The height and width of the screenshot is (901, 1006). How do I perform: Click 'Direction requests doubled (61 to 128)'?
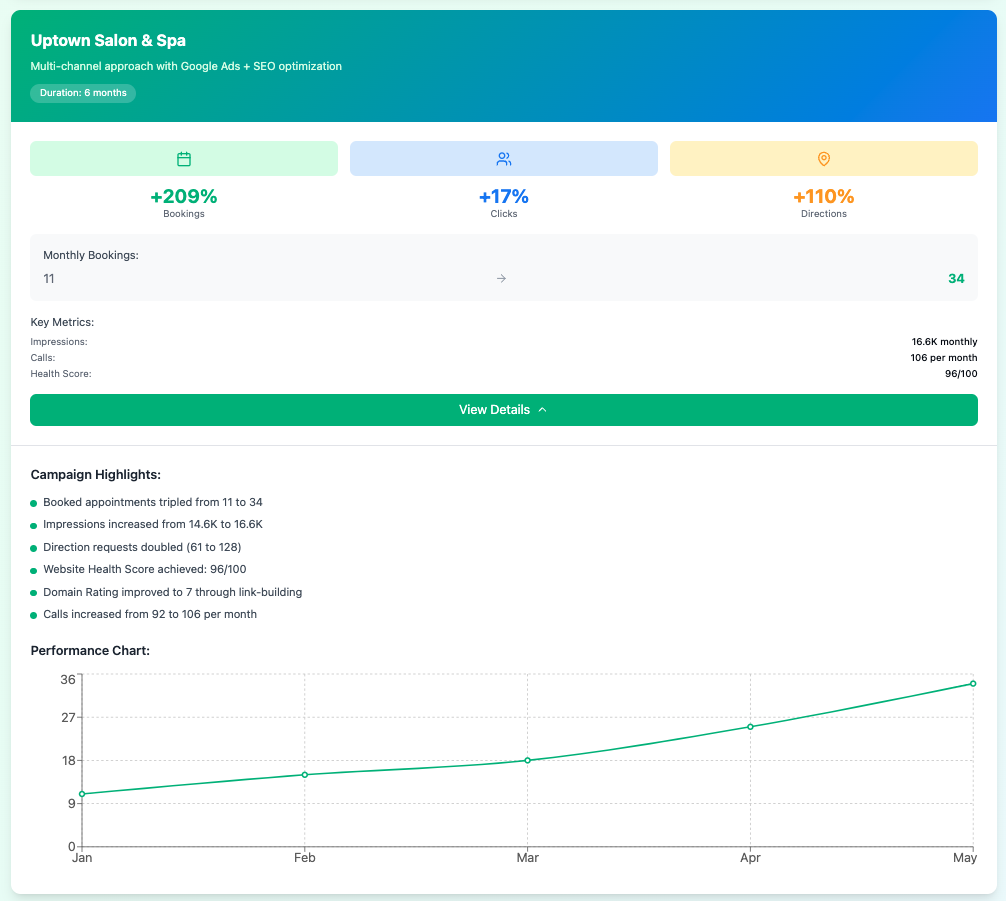(142, 547)
